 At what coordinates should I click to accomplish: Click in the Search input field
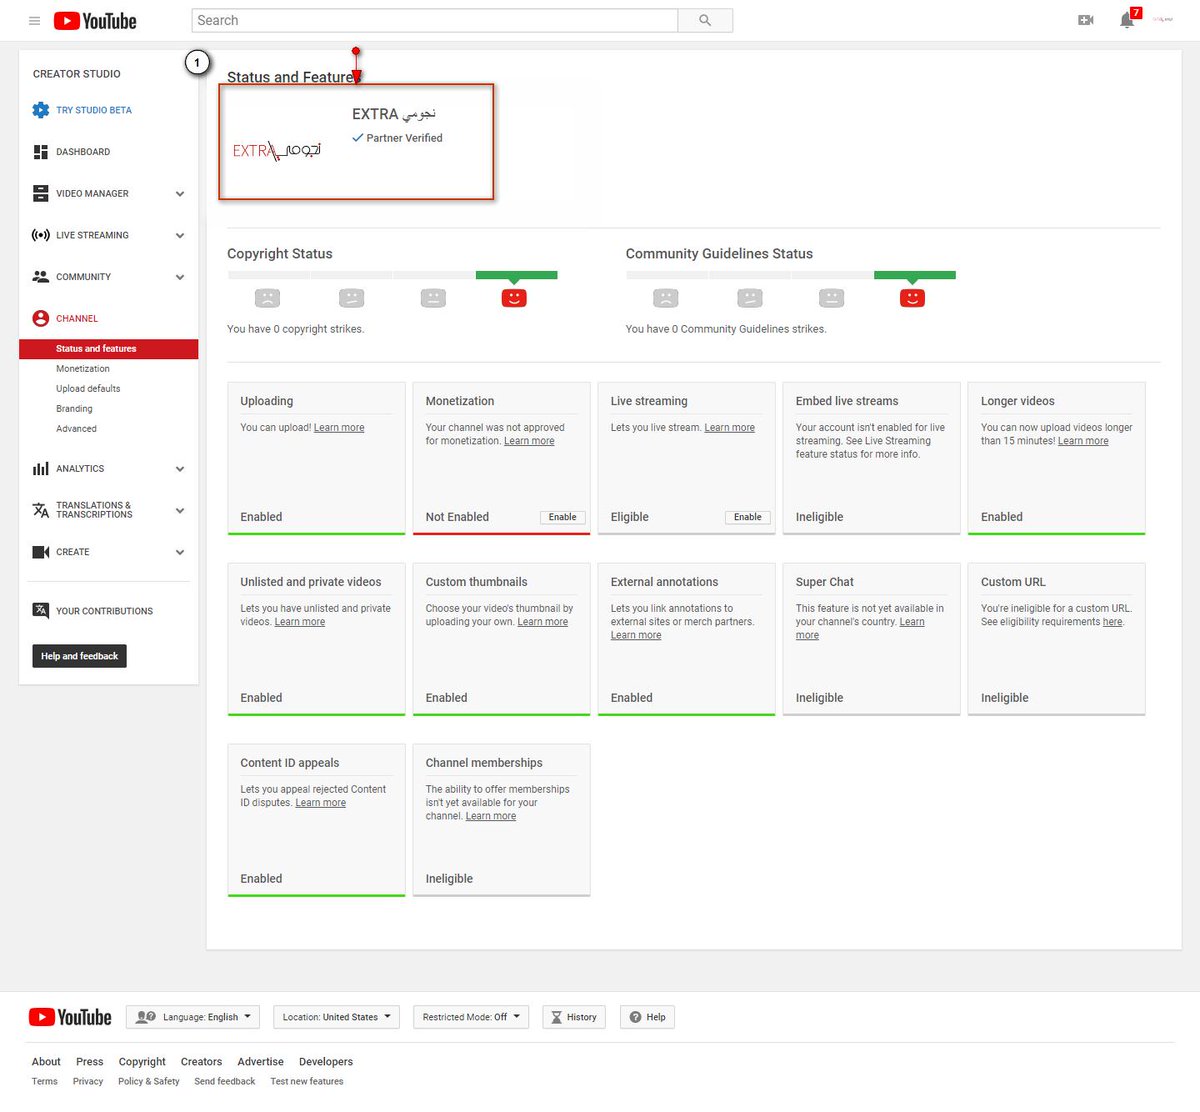pos(434,20)
